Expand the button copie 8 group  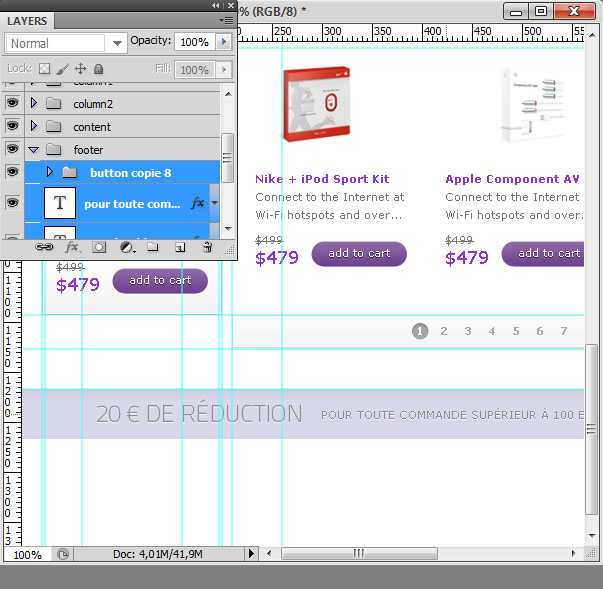click(50, 171)
